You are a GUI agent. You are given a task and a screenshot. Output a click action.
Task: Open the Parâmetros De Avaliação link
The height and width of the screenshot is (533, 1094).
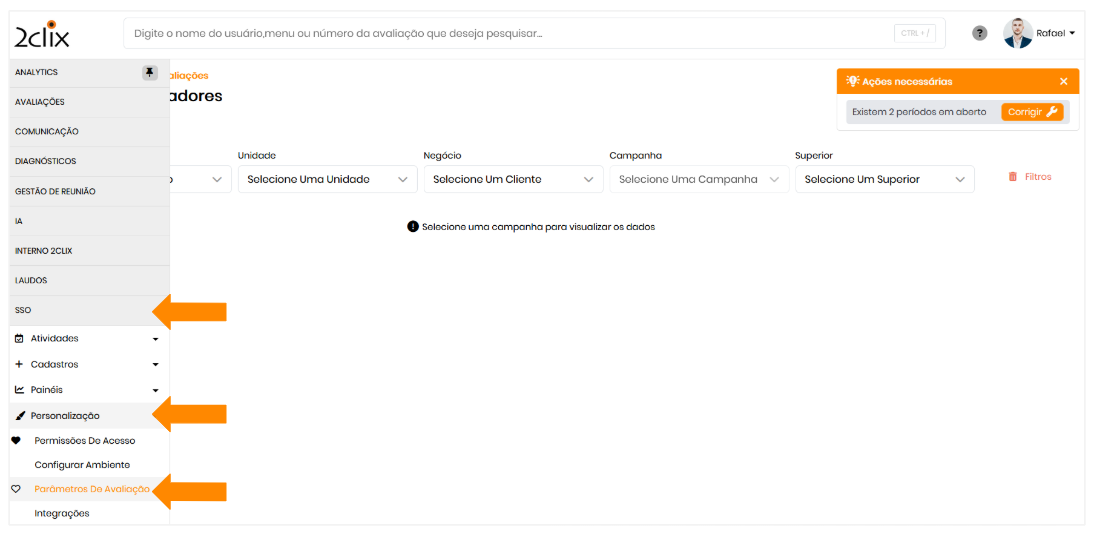click(x=92, y=489)
